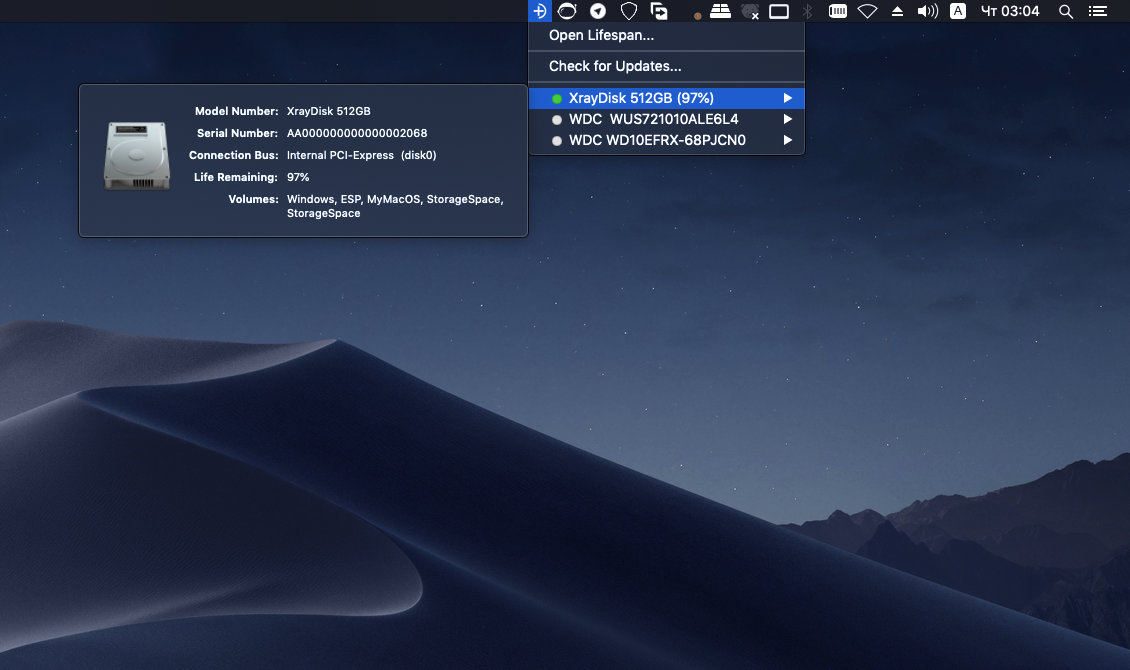Click the Lifespan menu bar icon
Viewport: 1130px width, 670px height.
click(539, 11)
